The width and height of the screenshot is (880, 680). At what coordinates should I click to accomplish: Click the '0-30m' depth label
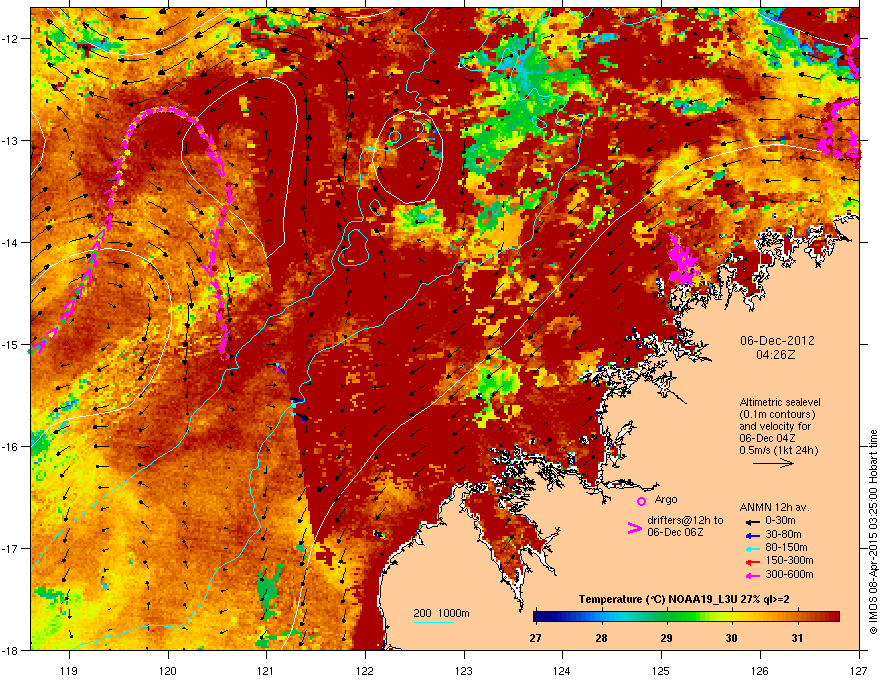[x=780, y=521]
